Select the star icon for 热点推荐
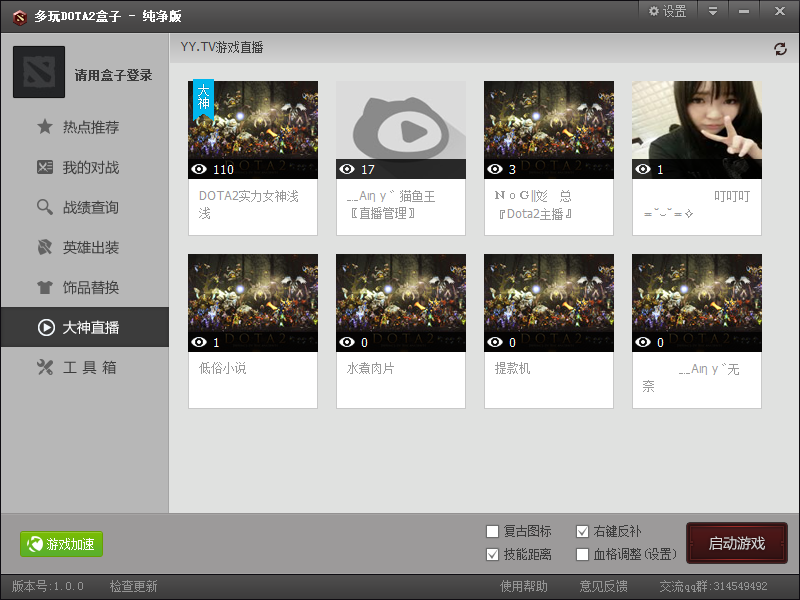800x600 pixels. (x=45, y=127)
